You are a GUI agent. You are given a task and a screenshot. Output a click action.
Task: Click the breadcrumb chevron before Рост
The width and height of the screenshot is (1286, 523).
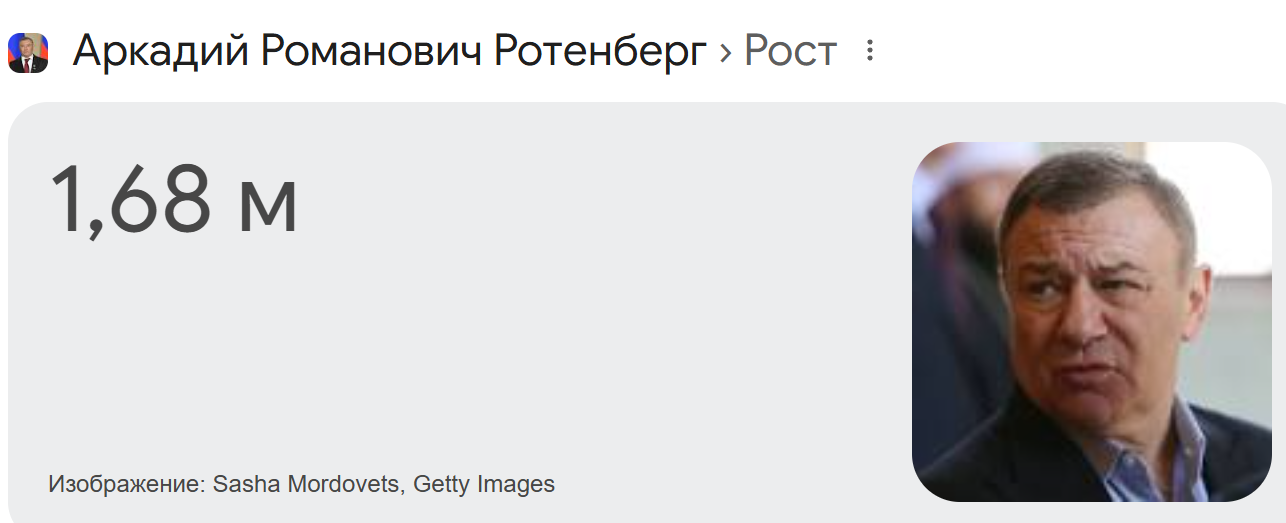pos(726,52)
